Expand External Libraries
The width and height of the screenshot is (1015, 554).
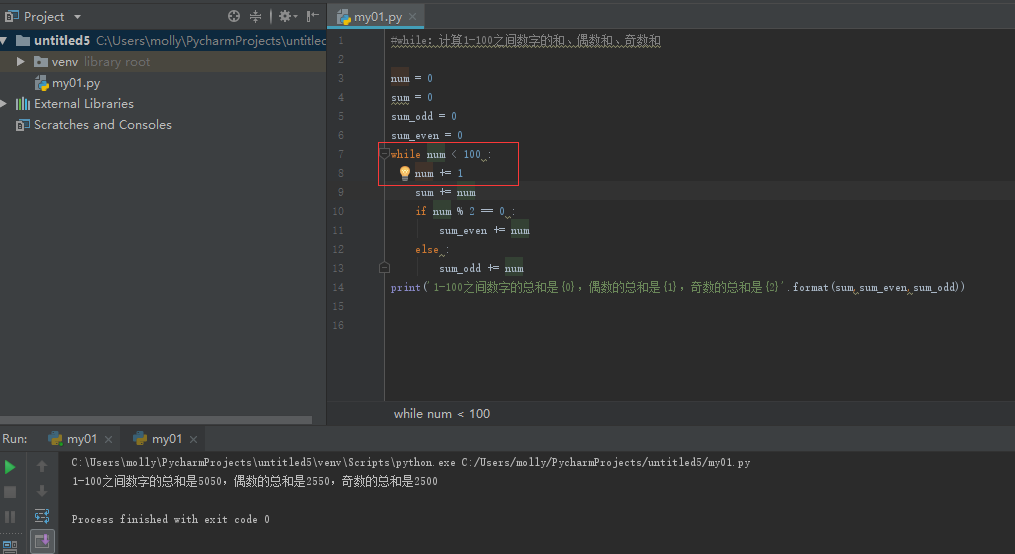click(4, 104)
